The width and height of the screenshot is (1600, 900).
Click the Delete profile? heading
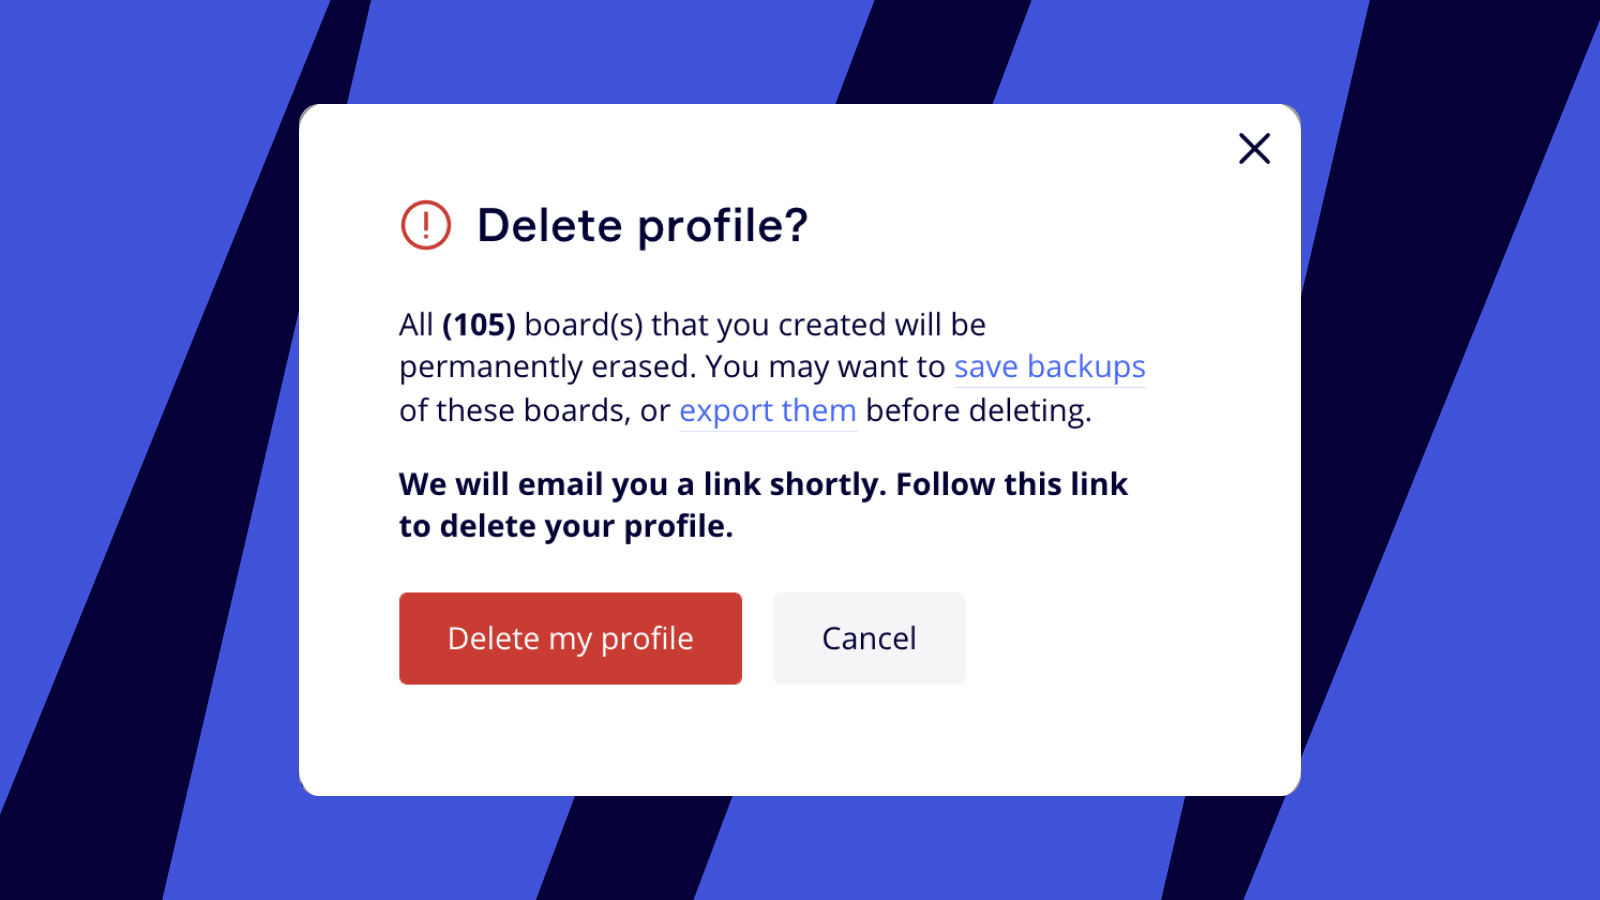coord(642,225)
